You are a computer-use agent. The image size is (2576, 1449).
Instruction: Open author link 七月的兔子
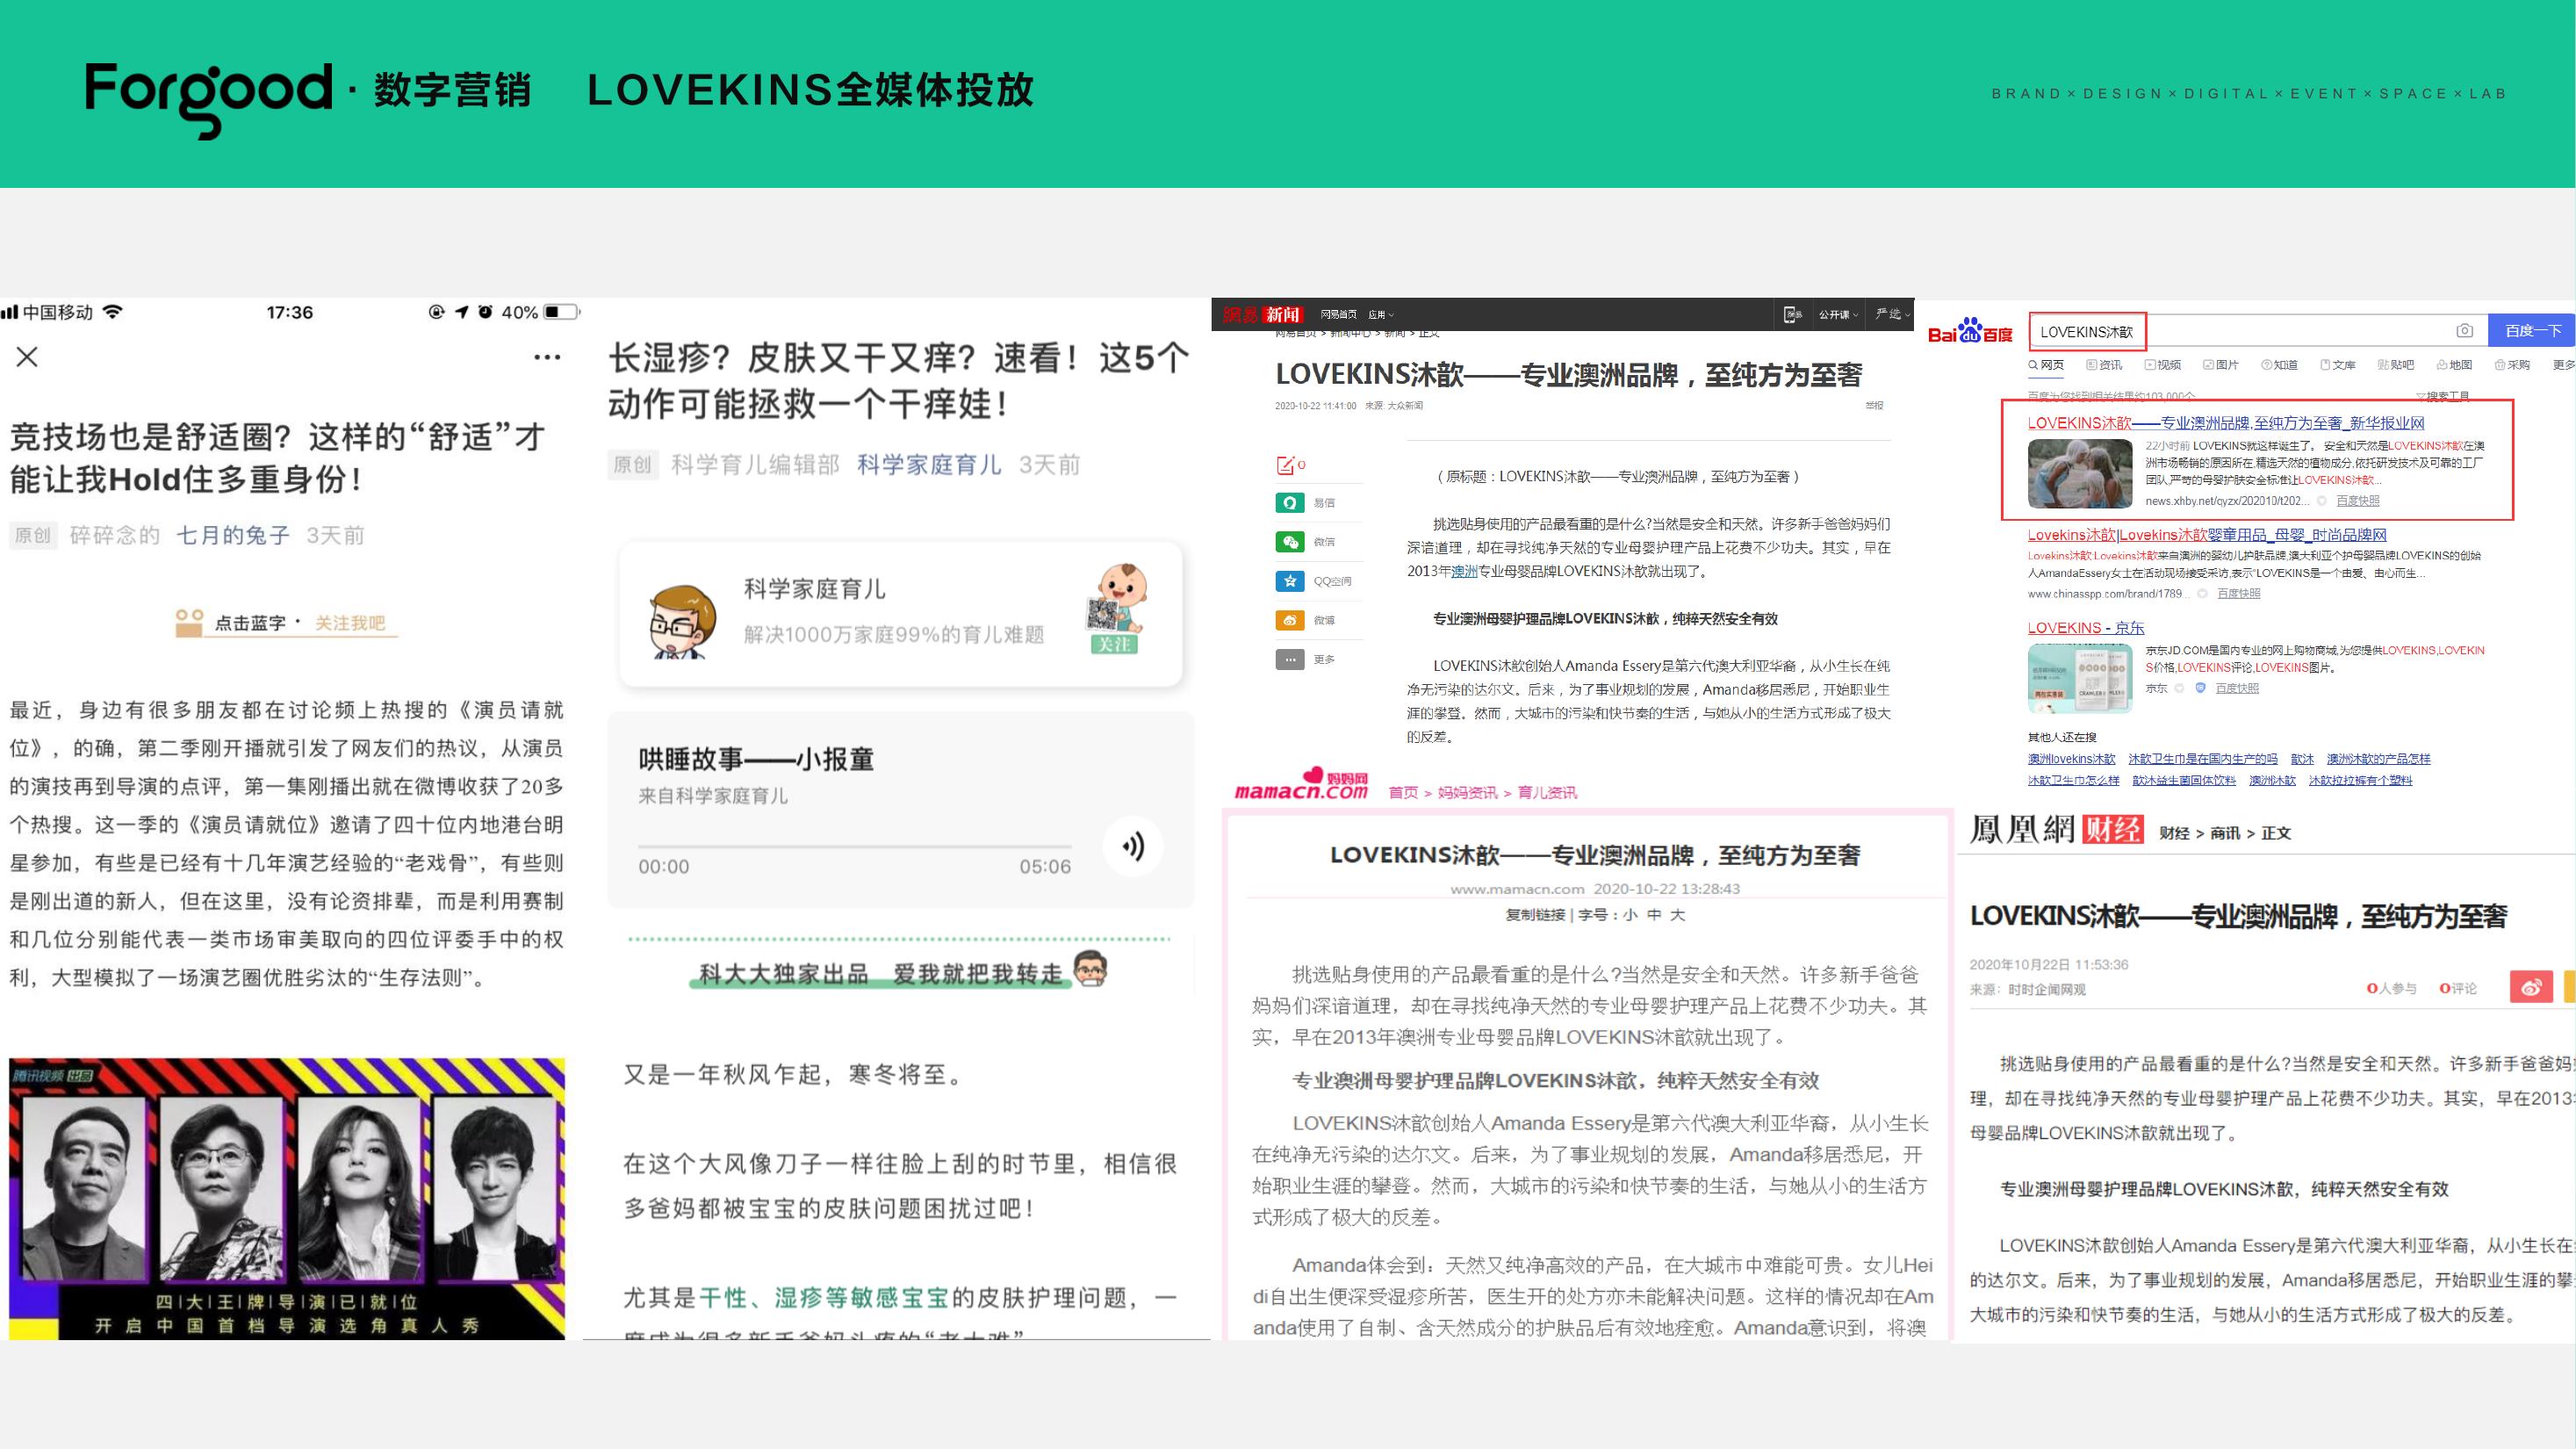point(233,535)
